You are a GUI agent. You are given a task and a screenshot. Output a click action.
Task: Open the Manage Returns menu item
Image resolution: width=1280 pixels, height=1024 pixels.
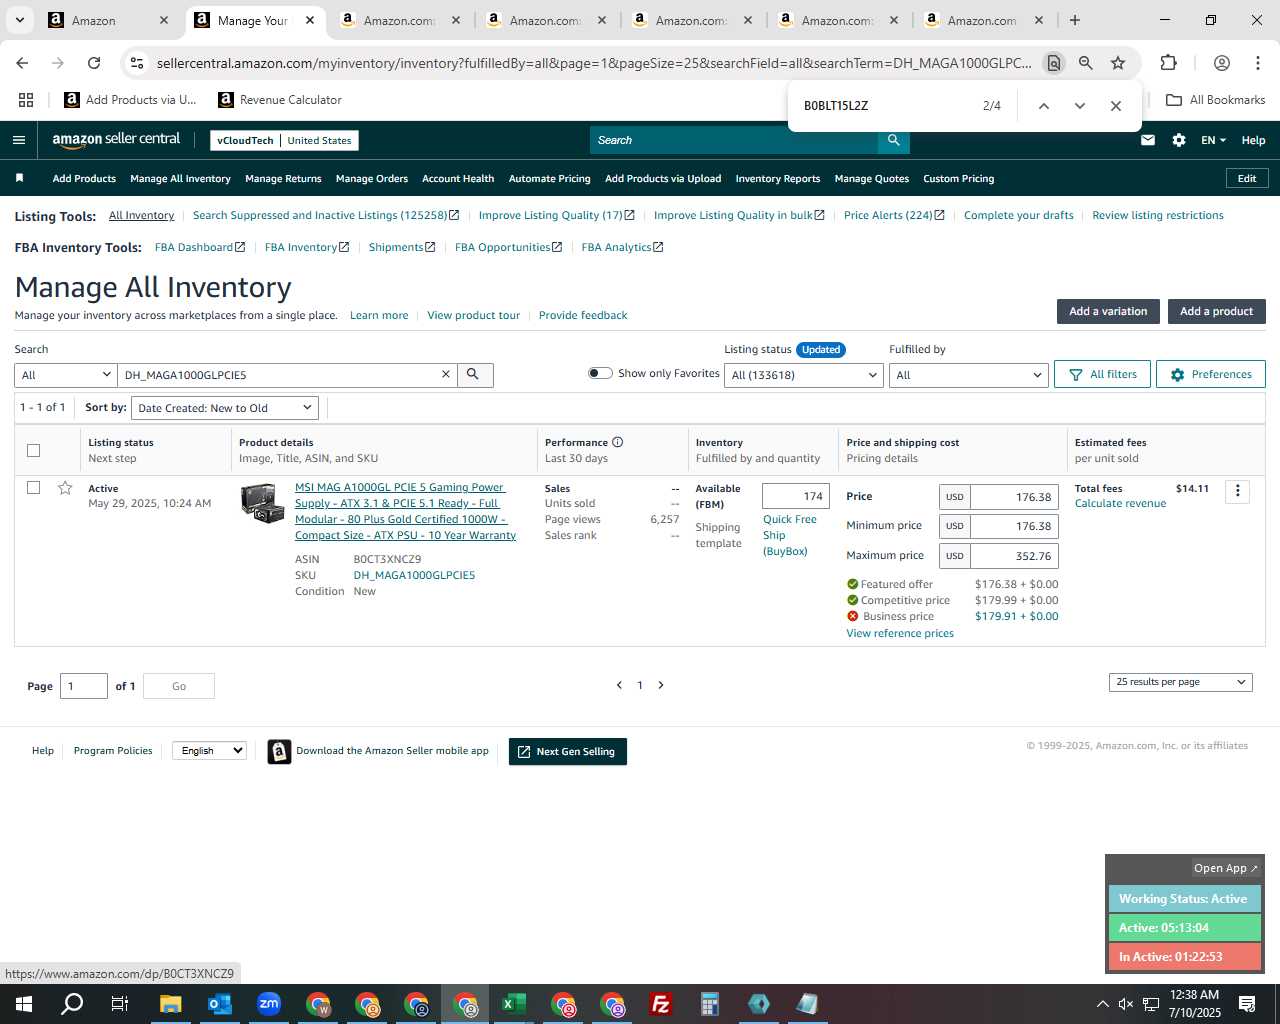tap(283, 179)
